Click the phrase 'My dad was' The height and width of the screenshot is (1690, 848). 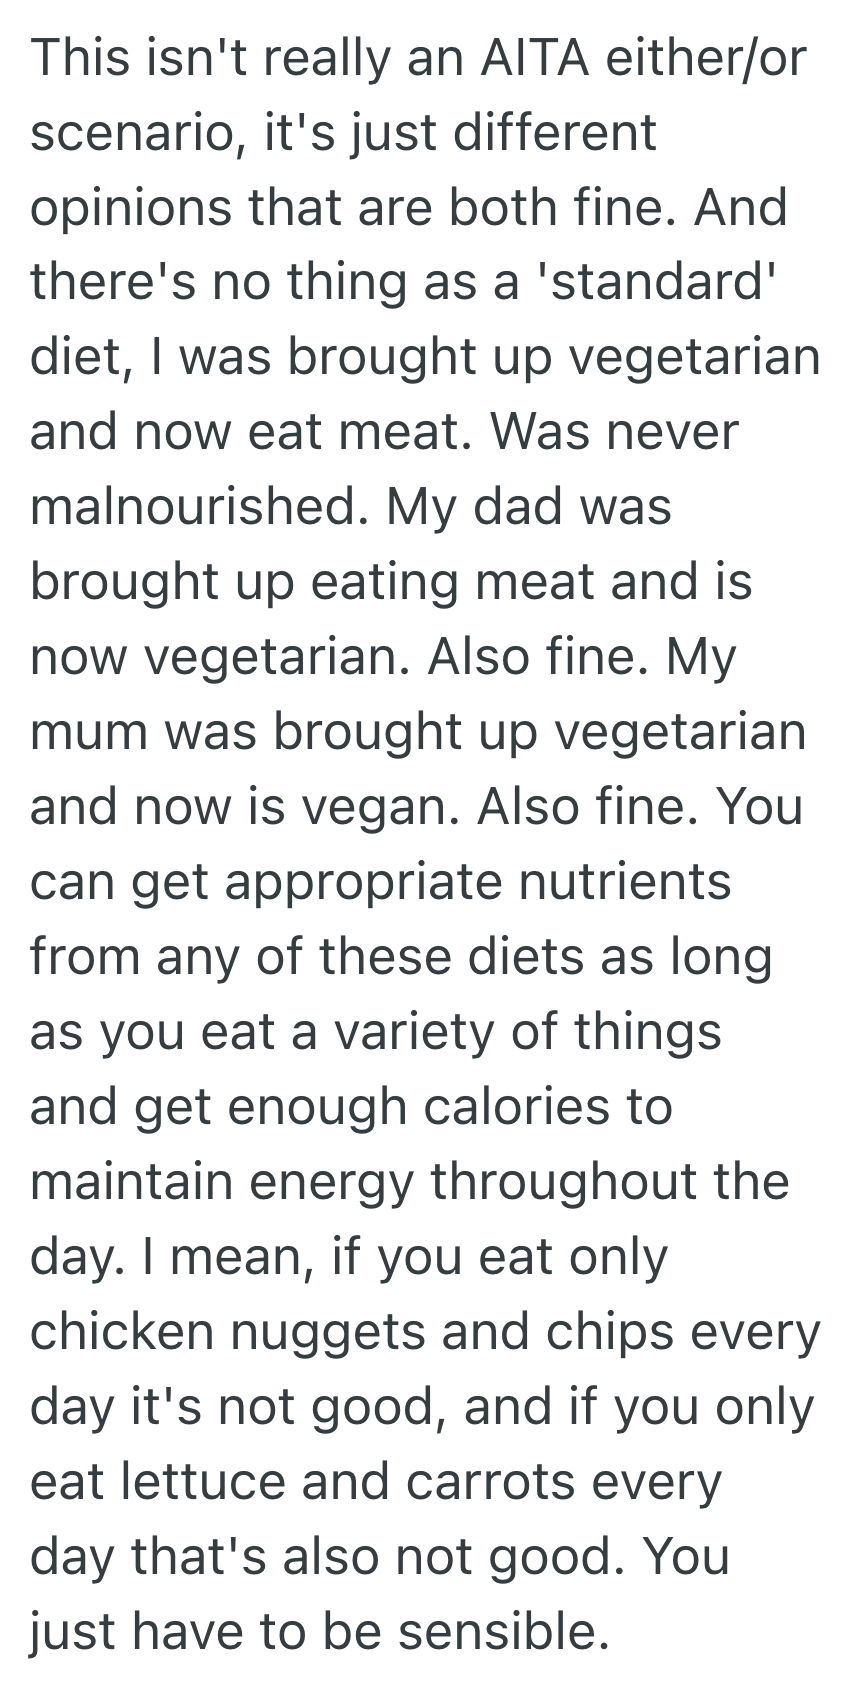(529, 507)
